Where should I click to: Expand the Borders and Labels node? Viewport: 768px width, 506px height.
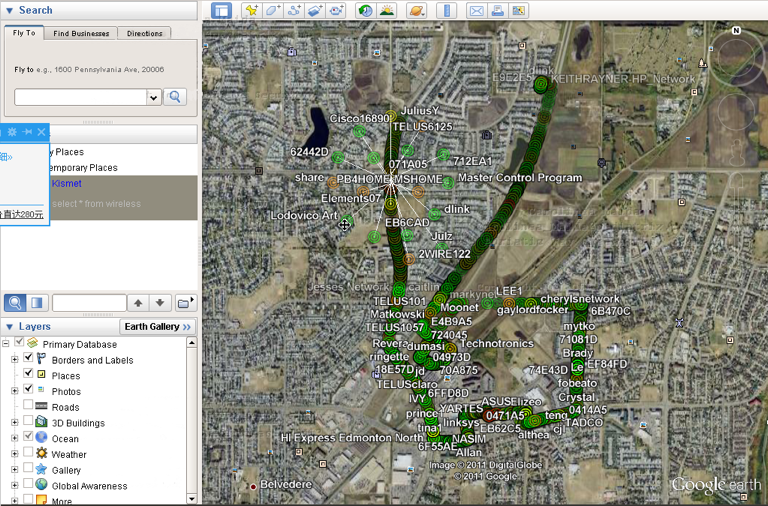click(14, 360)
